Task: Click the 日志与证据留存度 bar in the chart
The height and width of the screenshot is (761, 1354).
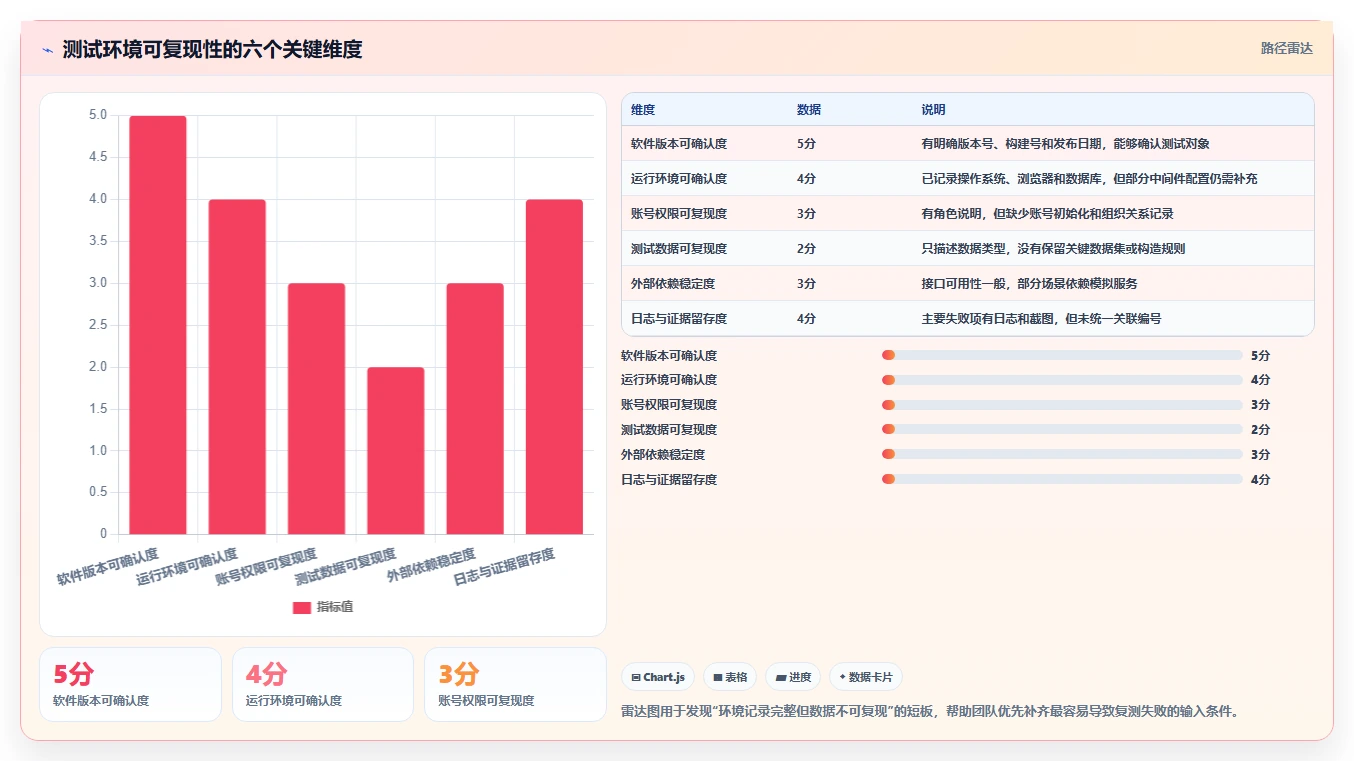Action: pyautogui.click(x=554, y=367)
